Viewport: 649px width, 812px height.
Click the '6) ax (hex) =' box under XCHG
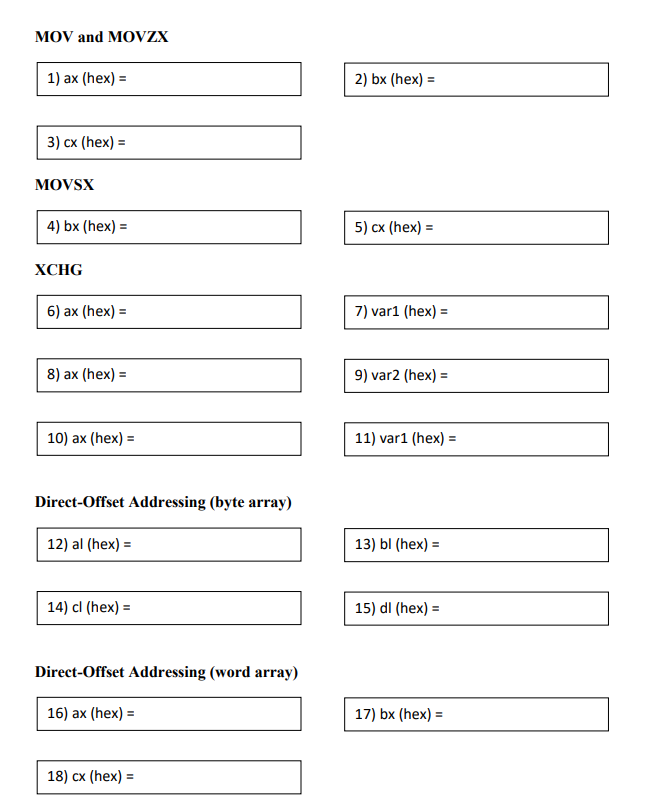point(169,312)
